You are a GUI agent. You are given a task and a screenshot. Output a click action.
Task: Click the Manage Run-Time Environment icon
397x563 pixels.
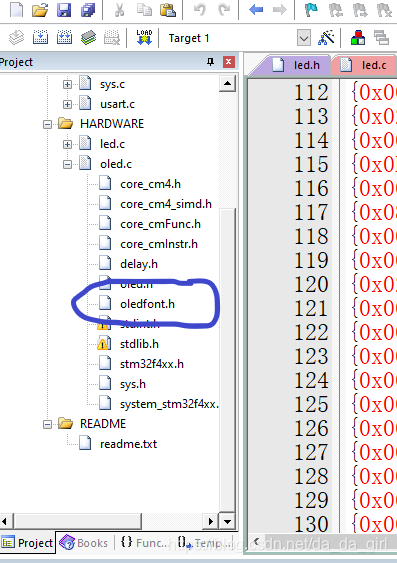click(381, 37)
